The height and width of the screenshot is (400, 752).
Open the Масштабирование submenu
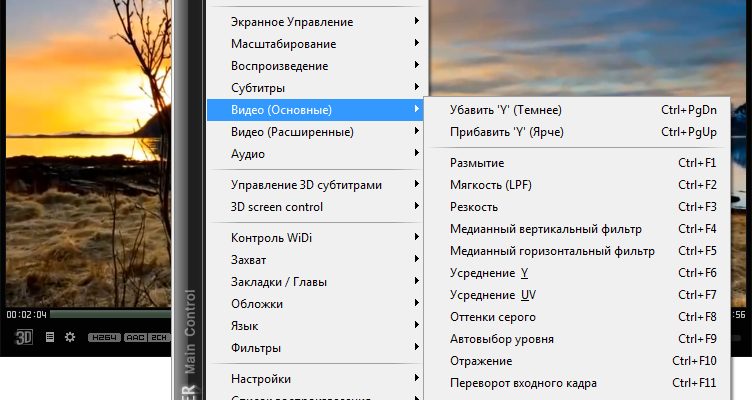[x=315, y=44]
